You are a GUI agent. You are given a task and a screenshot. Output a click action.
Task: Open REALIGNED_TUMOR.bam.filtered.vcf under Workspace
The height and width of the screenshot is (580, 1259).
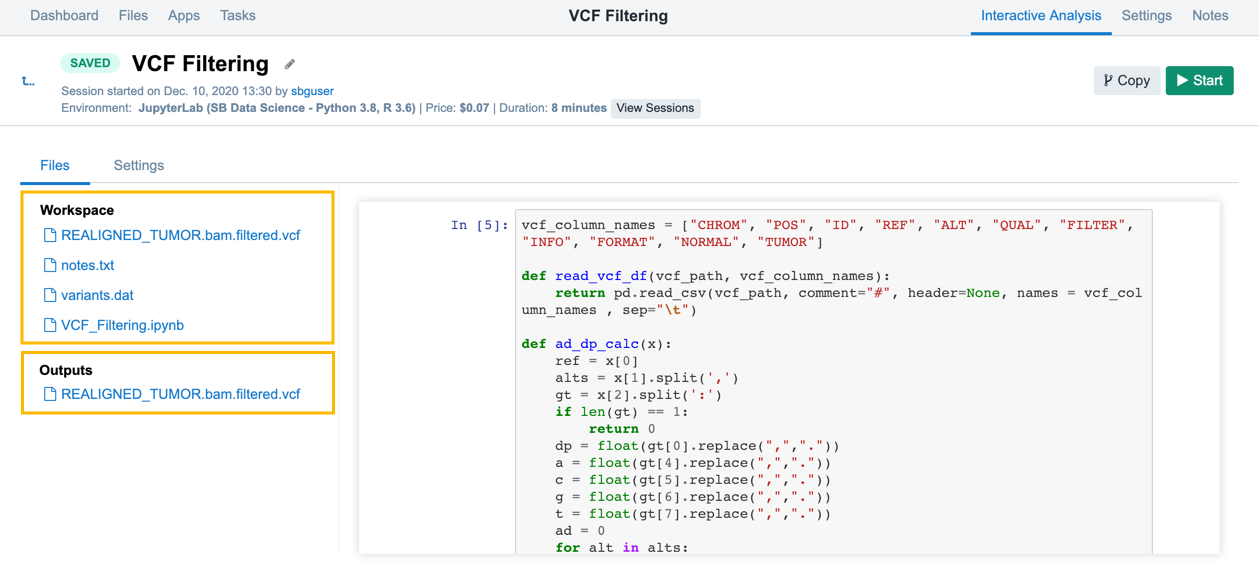point(180,235)
